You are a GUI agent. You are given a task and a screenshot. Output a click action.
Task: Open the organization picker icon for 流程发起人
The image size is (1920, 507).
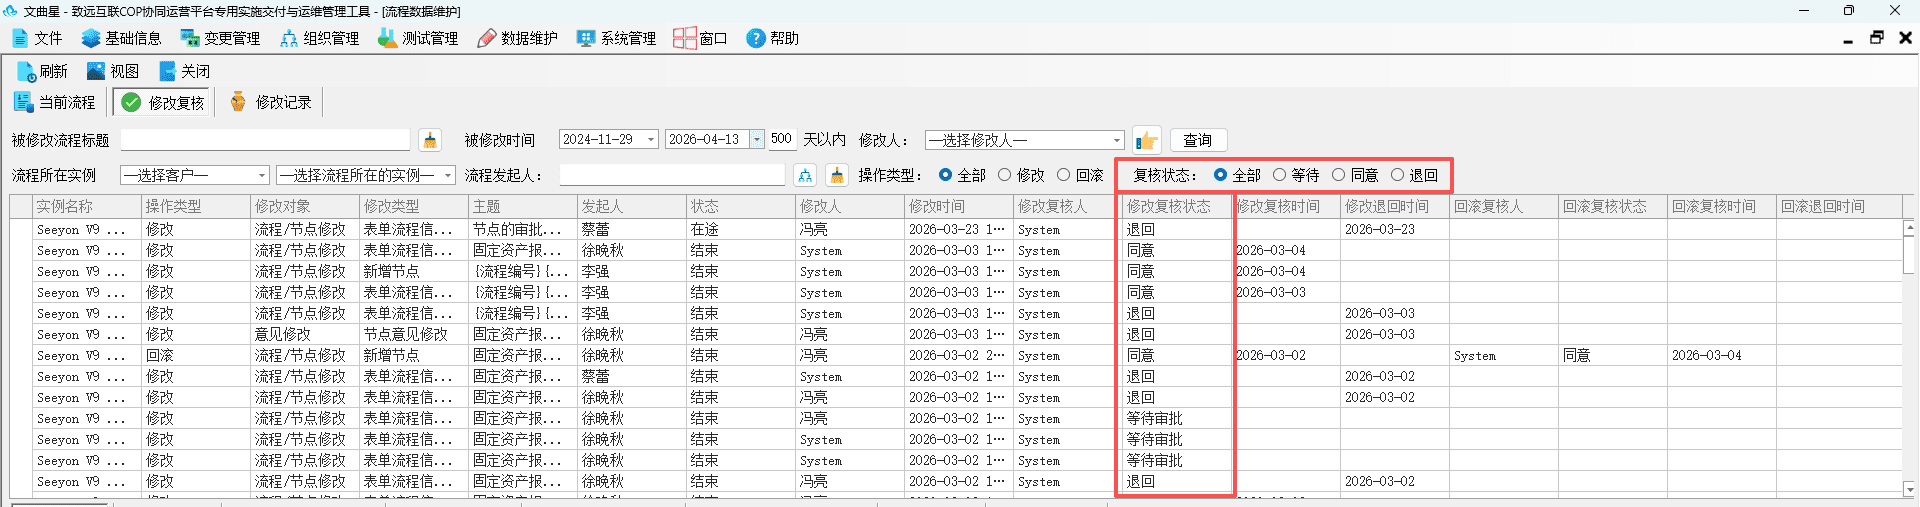tap(805, 175)
